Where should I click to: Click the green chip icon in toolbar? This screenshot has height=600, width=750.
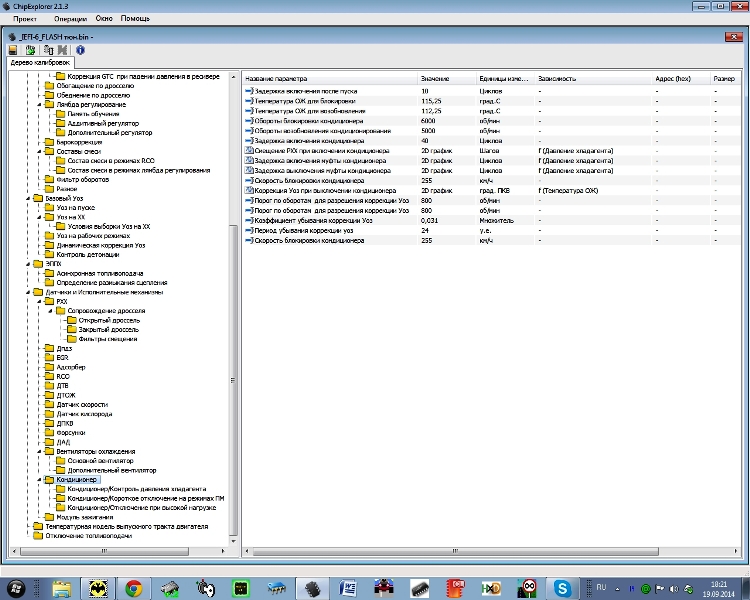click(x=30, y=49)
